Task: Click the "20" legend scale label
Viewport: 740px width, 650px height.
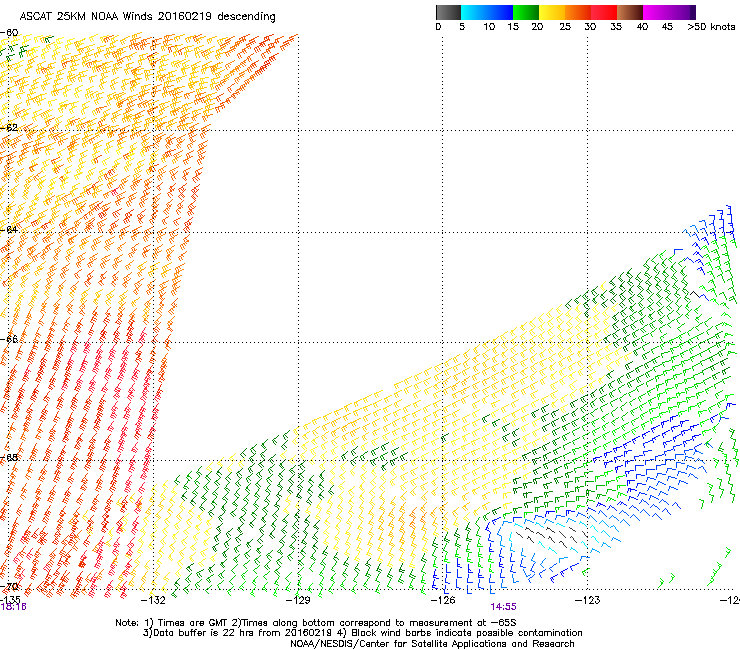Action: point(537,27)
